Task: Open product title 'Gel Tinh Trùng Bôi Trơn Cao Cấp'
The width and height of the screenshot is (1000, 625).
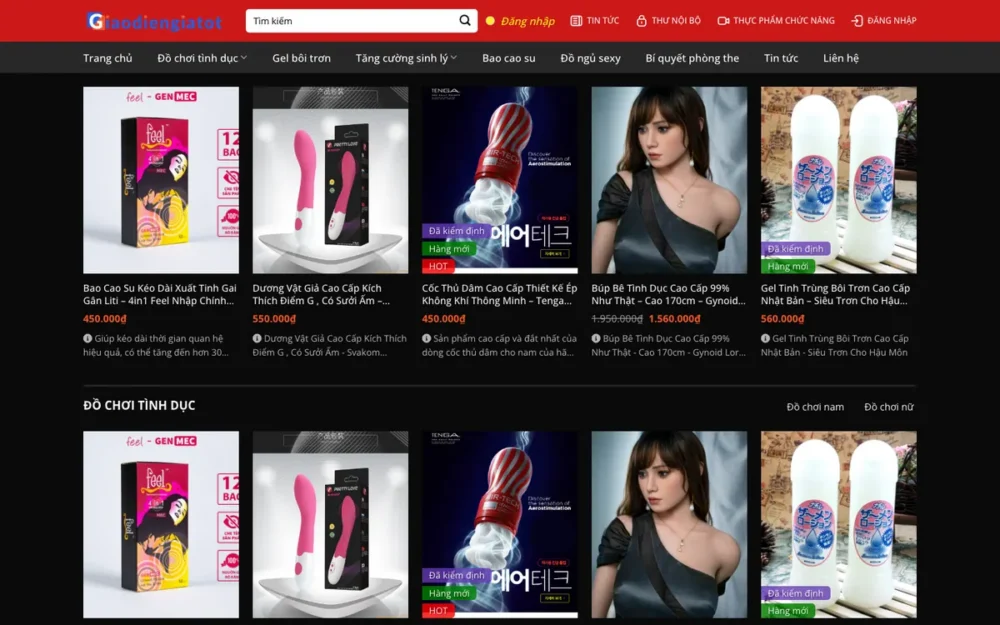Action: coord(835,295)
